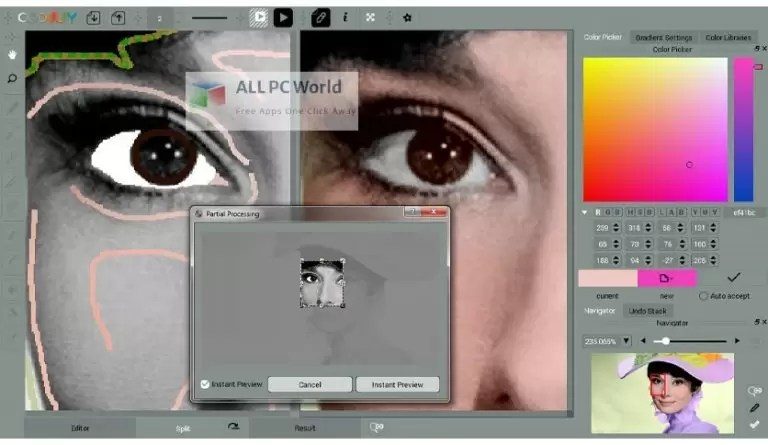Click the zoom-out left arrow in Navigator
768x445 pixels.
pos(643,341)
